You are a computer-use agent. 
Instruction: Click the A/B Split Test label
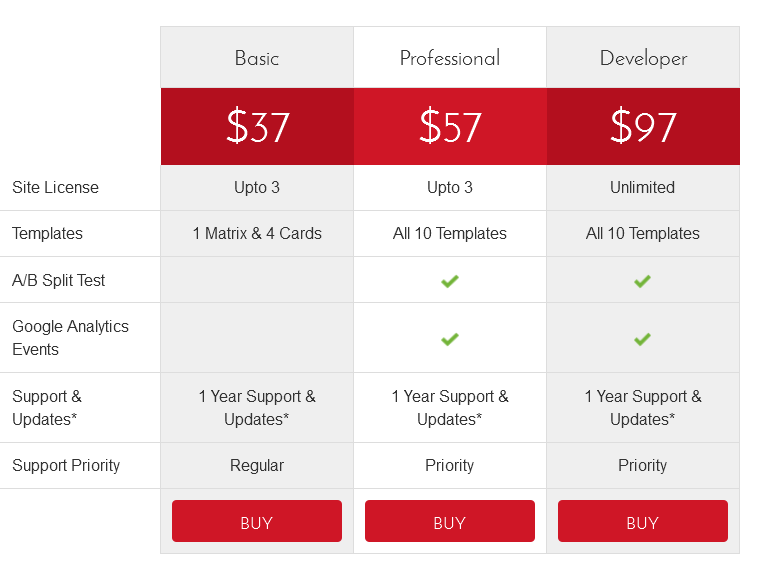(58, 281)
